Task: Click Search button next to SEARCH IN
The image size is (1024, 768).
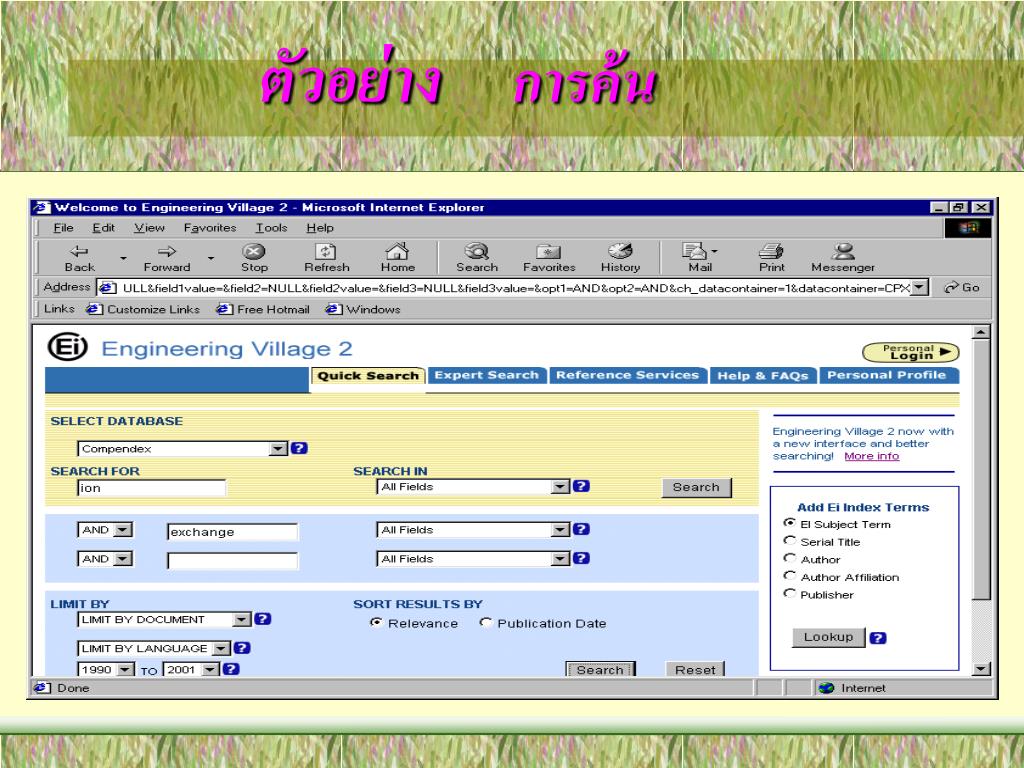Action: 696,487
